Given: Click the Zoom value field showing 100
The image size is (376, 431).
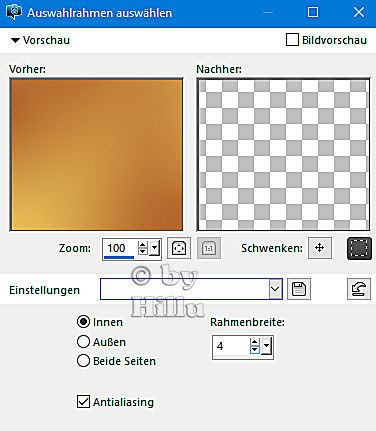Looking at the screenshot, I should [119, 249].
